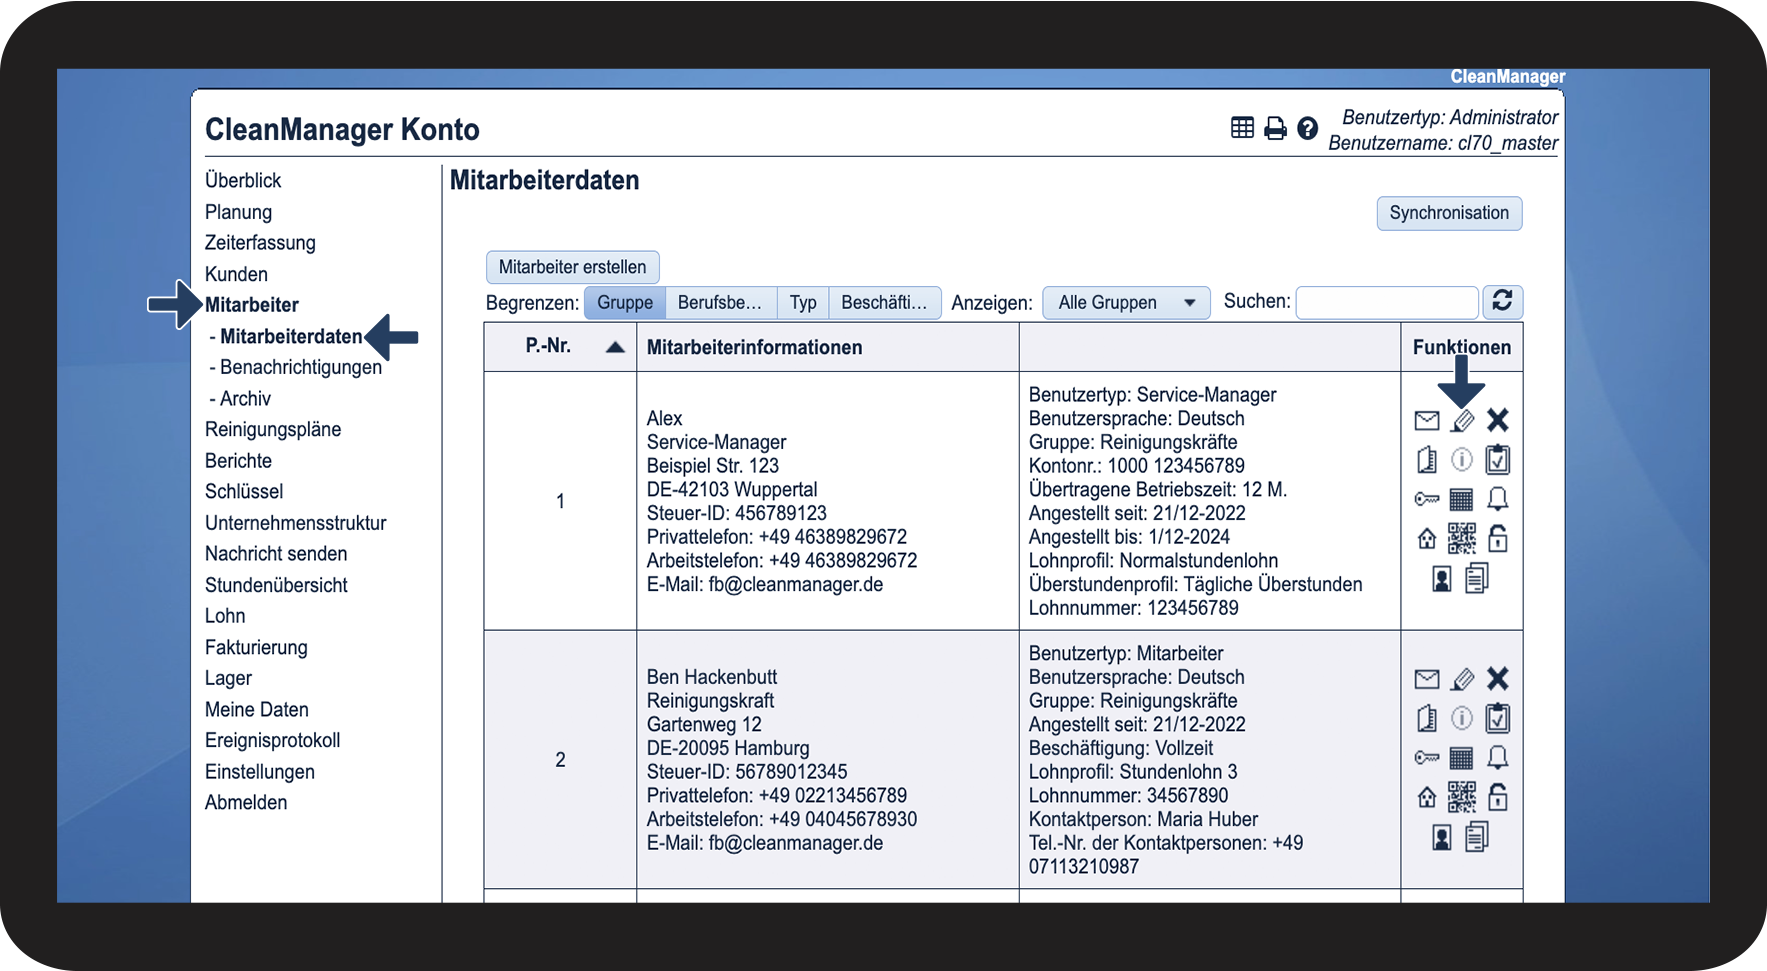
Task: Click the Mitarbeiter erstellen button
Action: click(x=572, y=267)
